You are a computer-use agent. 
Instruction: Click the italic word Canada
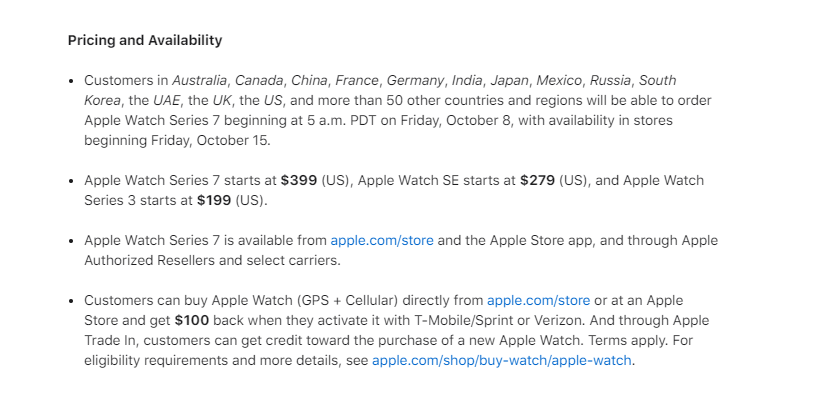pos(259,81)
